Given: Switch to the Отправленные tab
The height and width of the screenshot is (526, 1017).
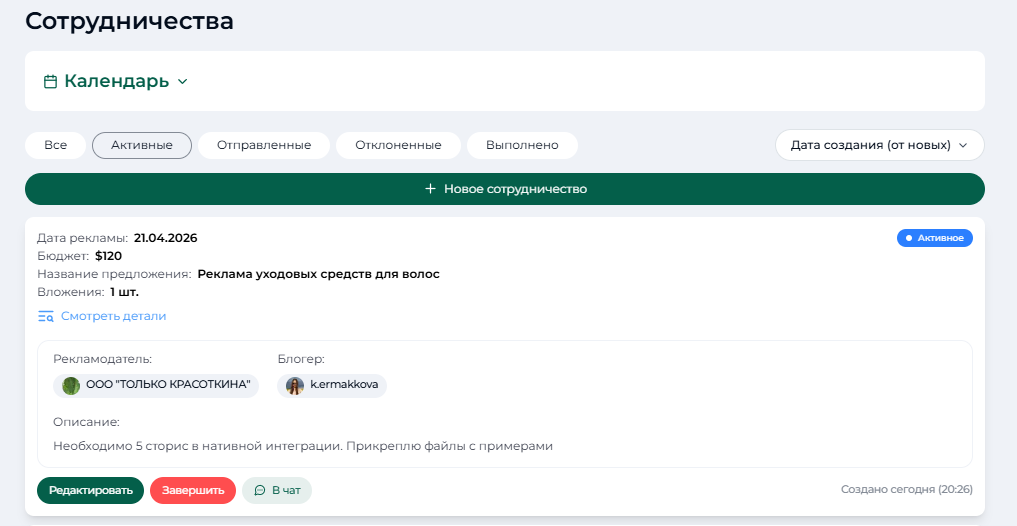Looking at the screenshot, I should 264,145.
